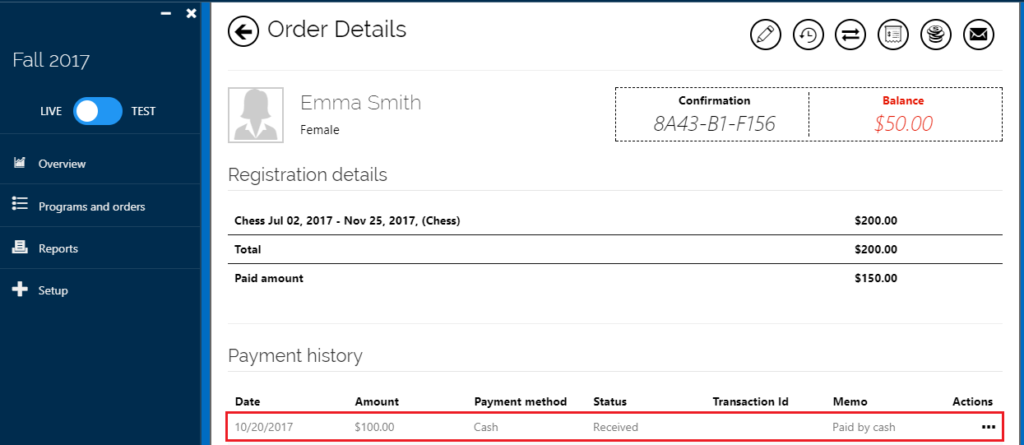
Task: Click the Amount column header
Action: point(376,401)
